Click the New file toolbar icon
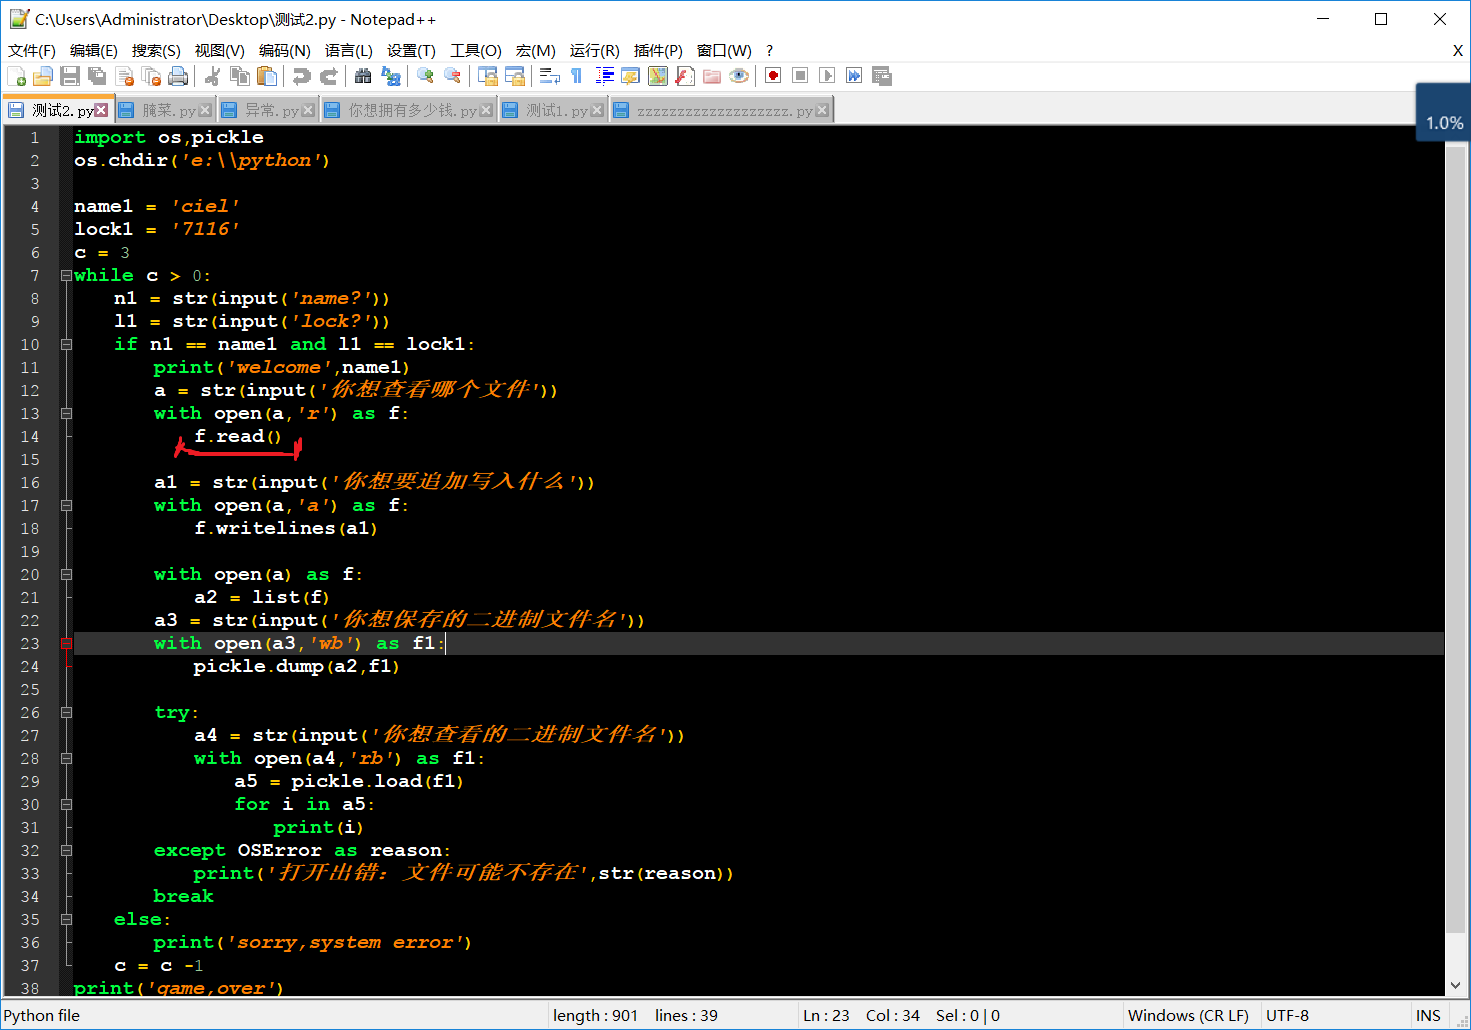The width and height of the screenshot is (1471, 1030). (16, 76)
